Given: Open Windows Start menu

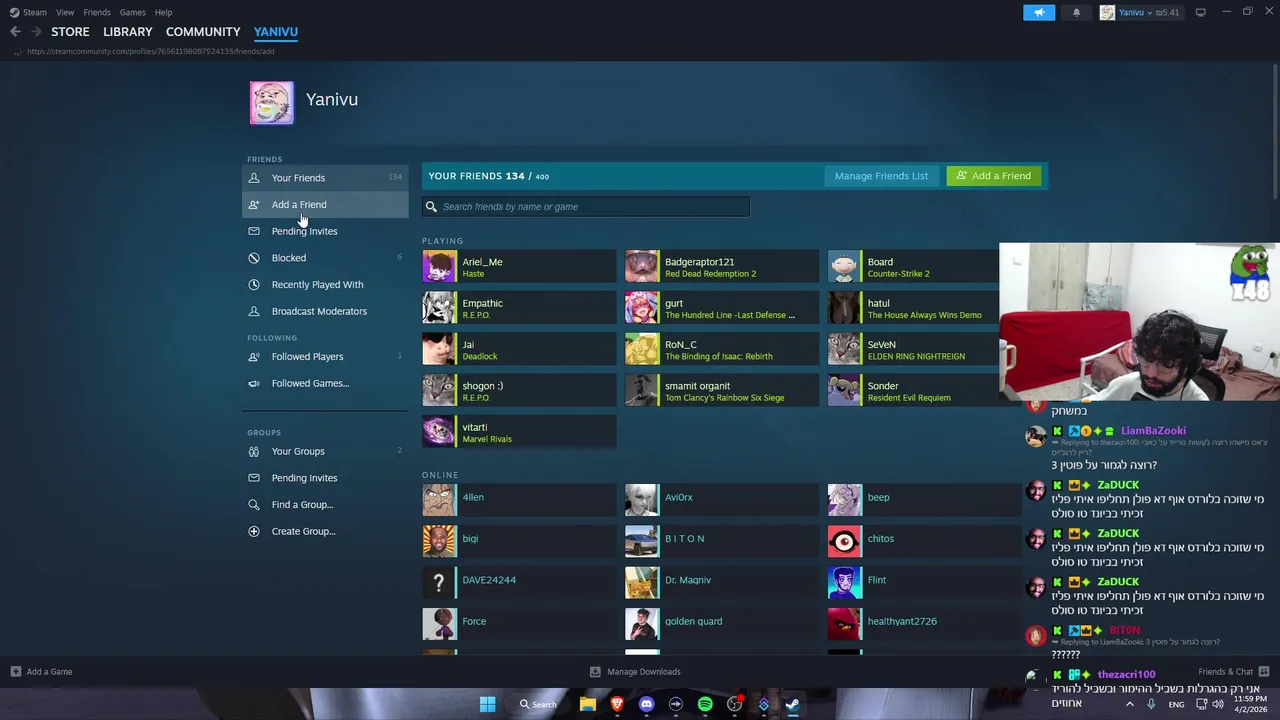Looking at the screenshot, I should click(x=487, y=704).
